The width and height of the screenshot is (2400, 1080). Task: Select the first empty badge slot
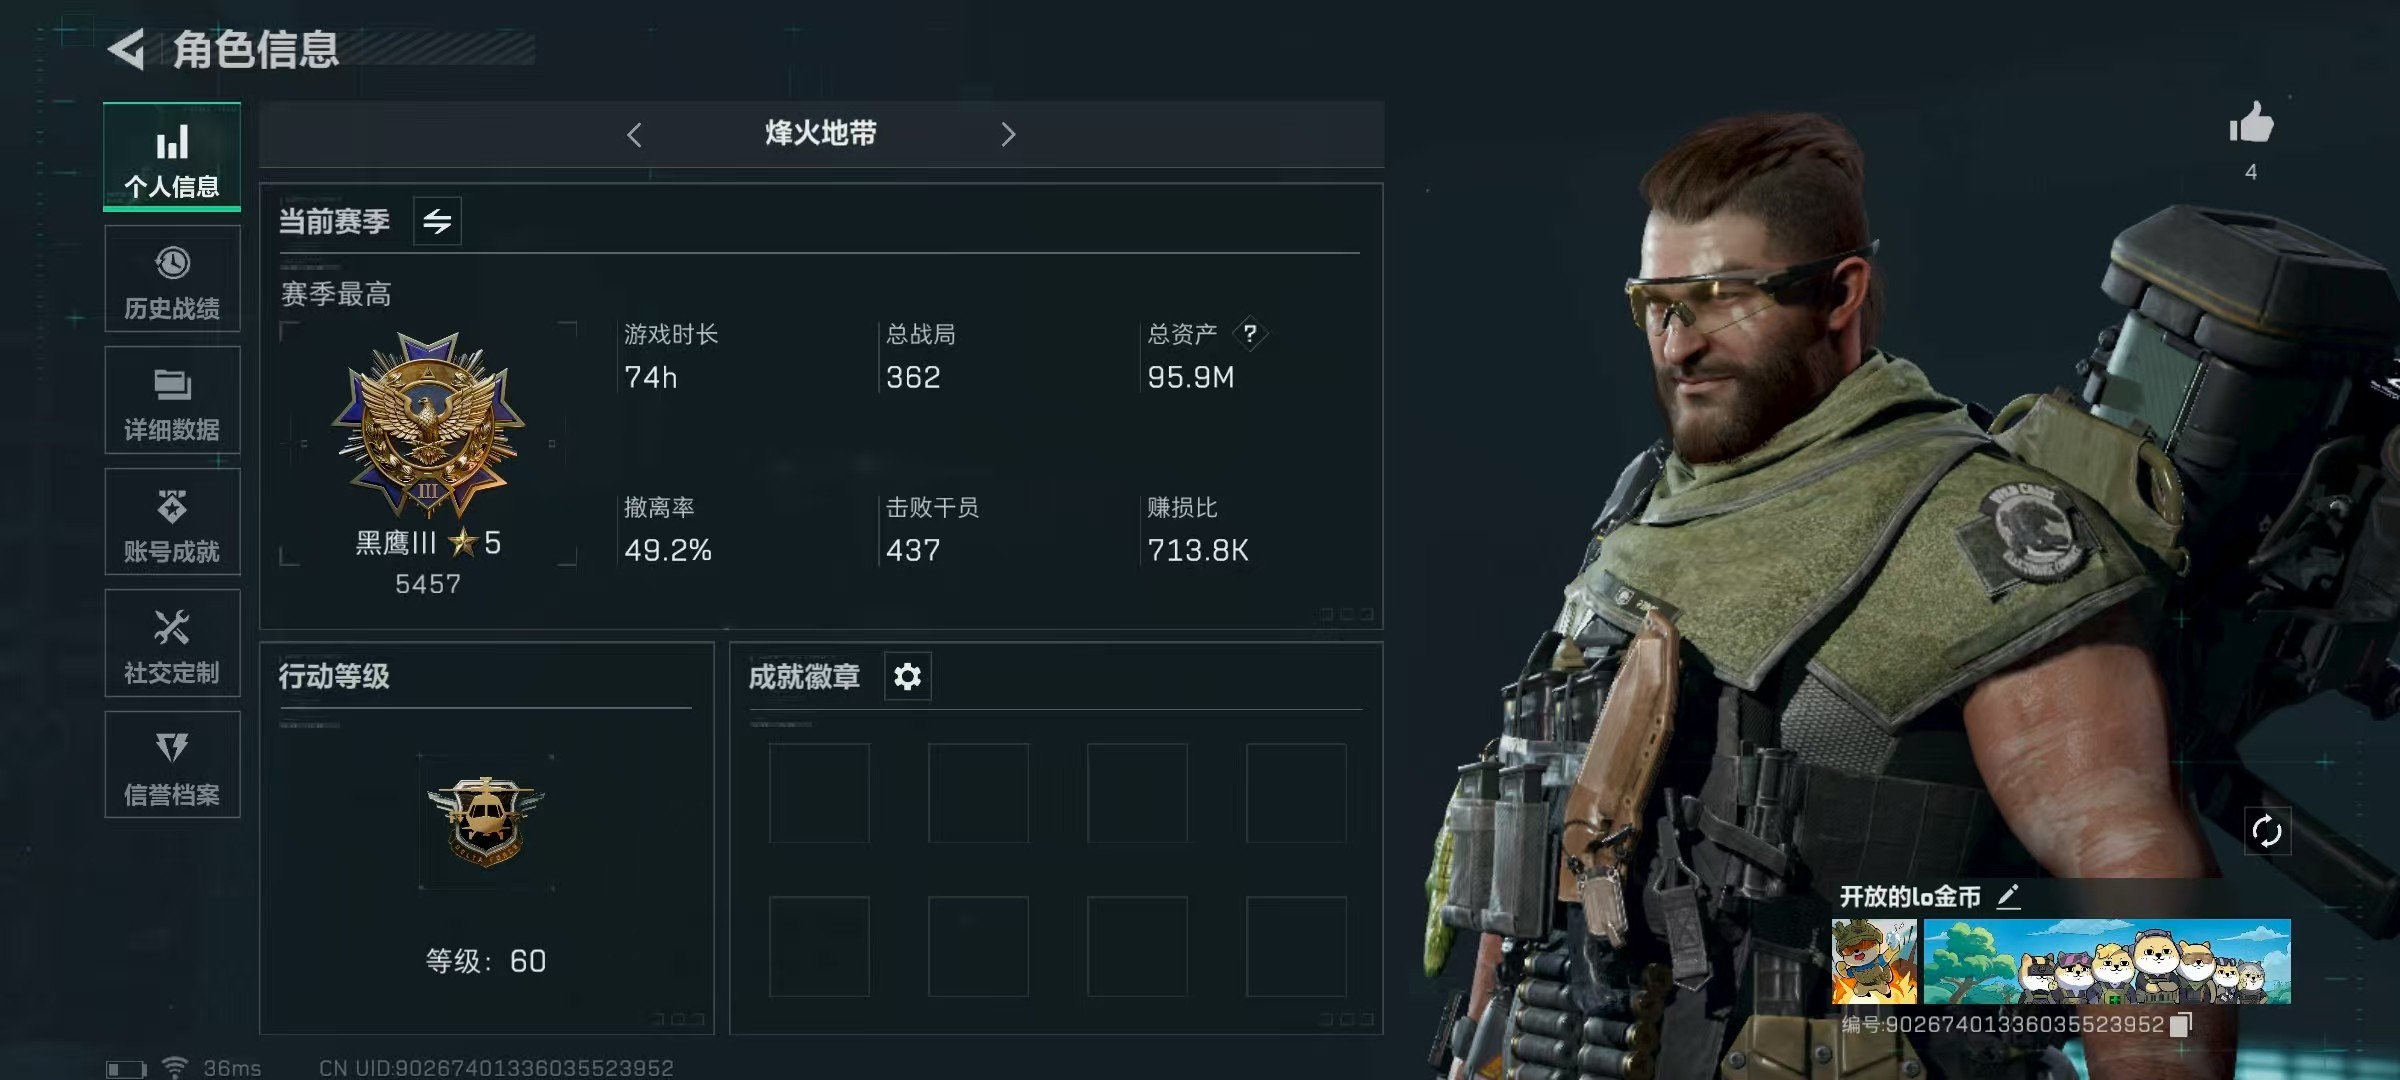tap(819, 793)
